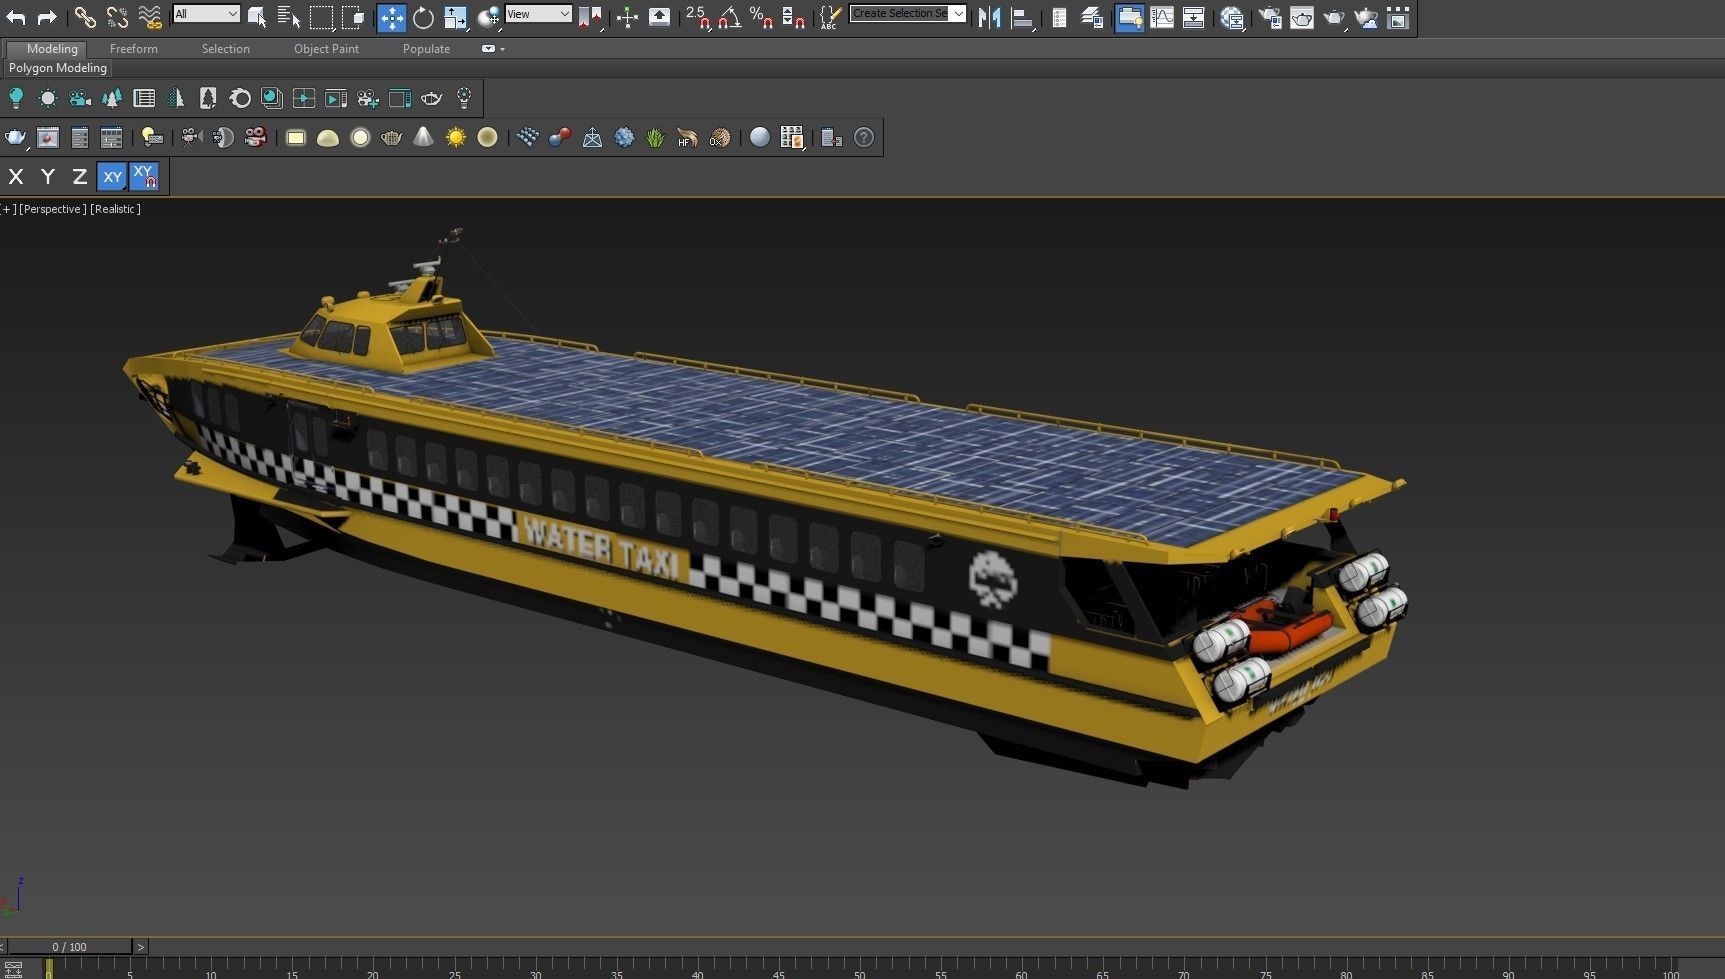Image resolution: width=1725 pixels, height=979 pixels.
Task: Open the Selection ribbon tab
Action: click(225, 48)
